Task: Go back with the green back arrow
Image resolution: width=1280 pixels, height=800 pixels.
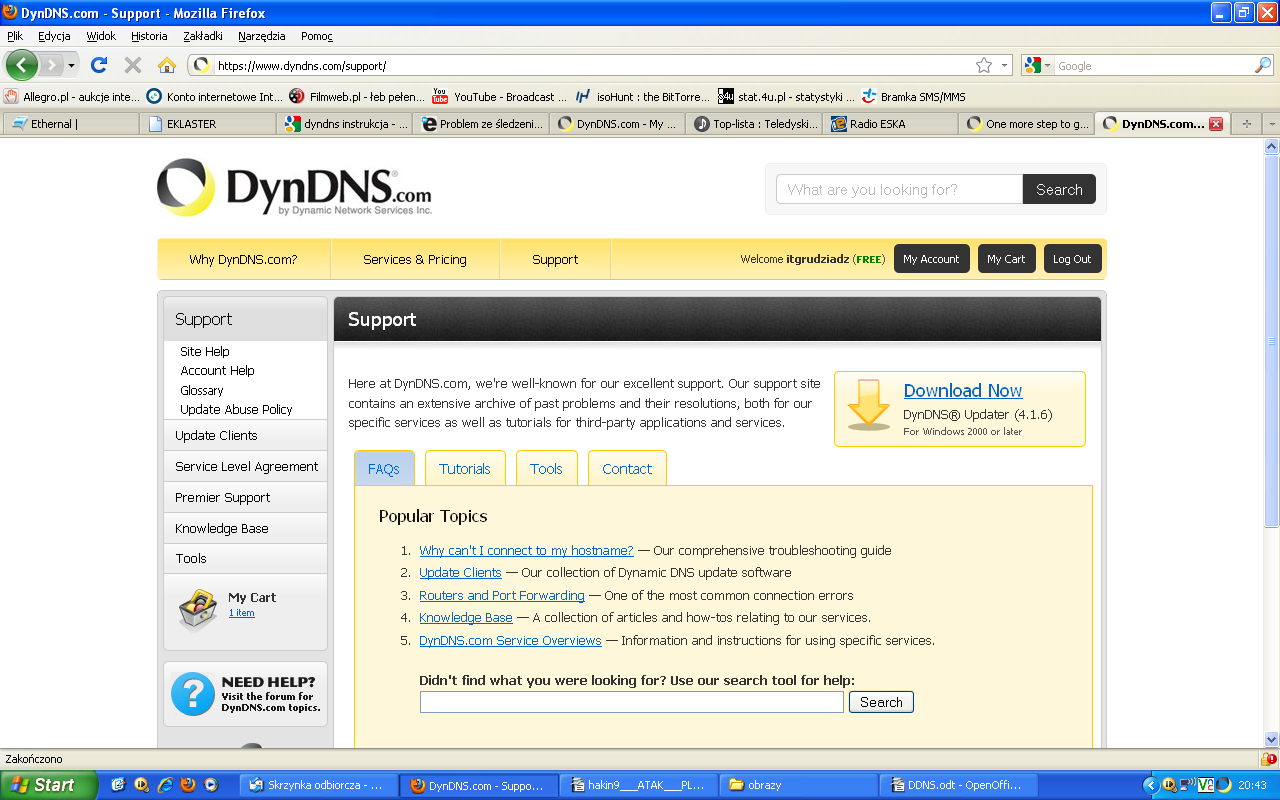Action: (x=21, y=65)
